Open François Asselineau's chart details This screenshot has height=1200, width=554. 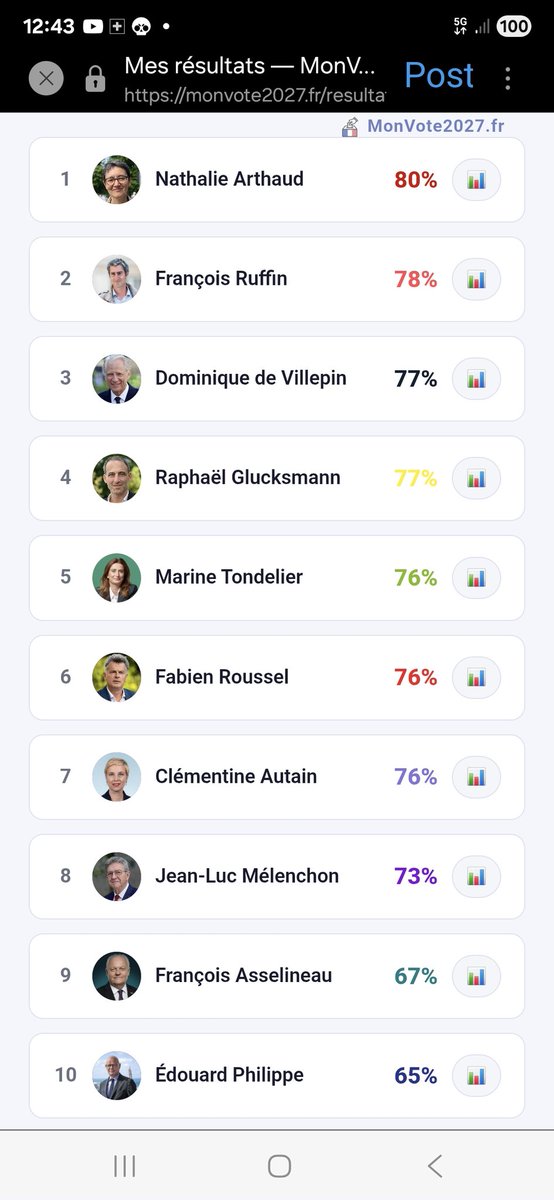[476, 976]
